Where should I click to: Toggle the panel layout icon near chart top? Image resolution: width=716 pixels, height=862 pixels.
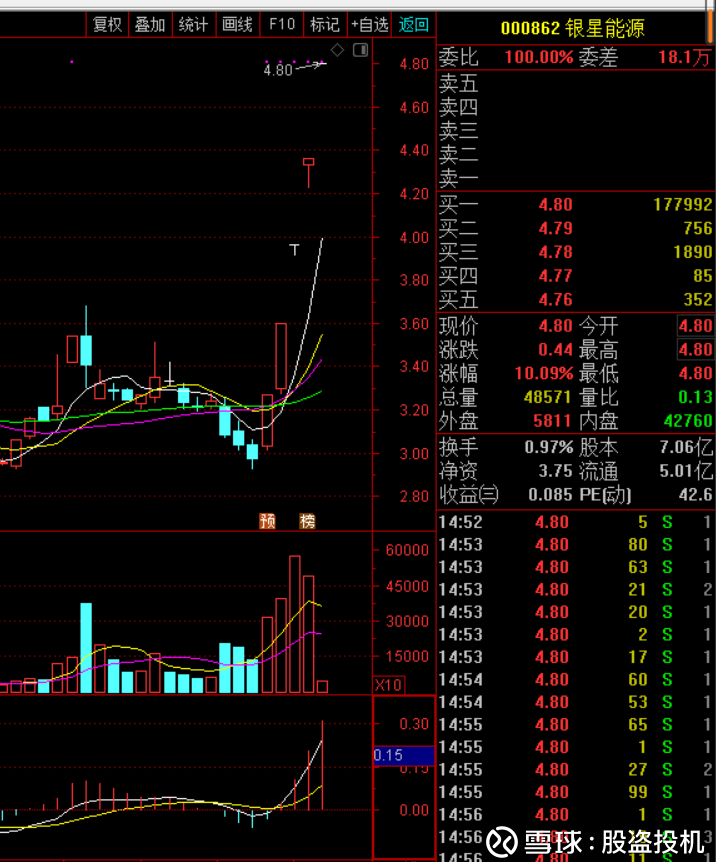pos(361,50)
